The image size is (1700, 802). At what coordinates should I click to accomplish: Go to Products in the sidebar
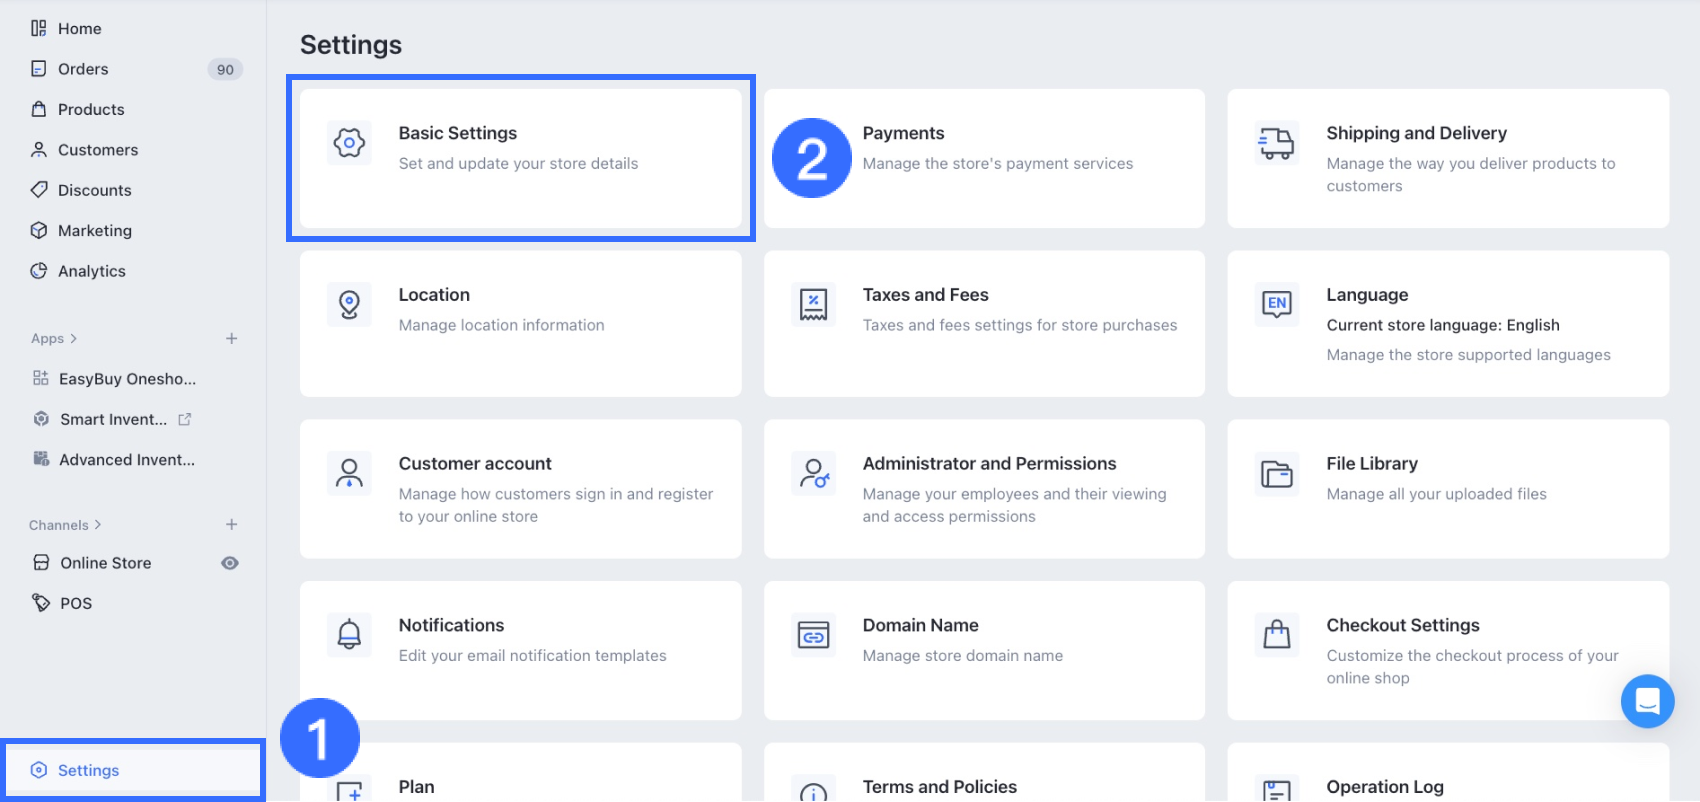(x=91, y=109)
